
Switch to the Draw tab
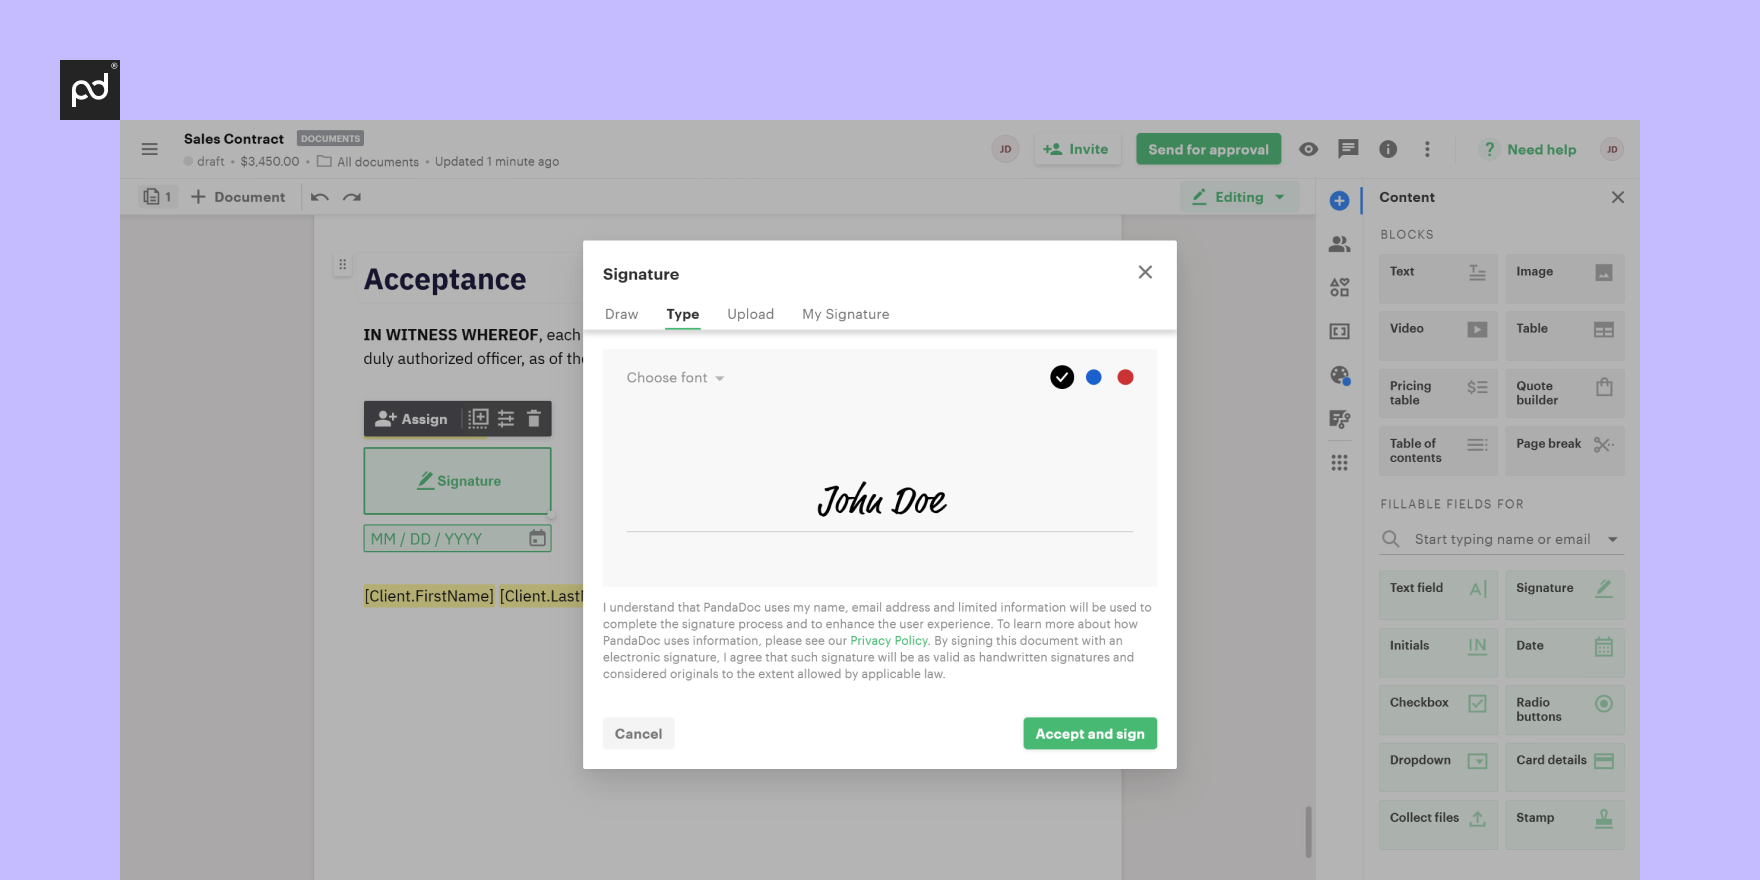(621, 314)
